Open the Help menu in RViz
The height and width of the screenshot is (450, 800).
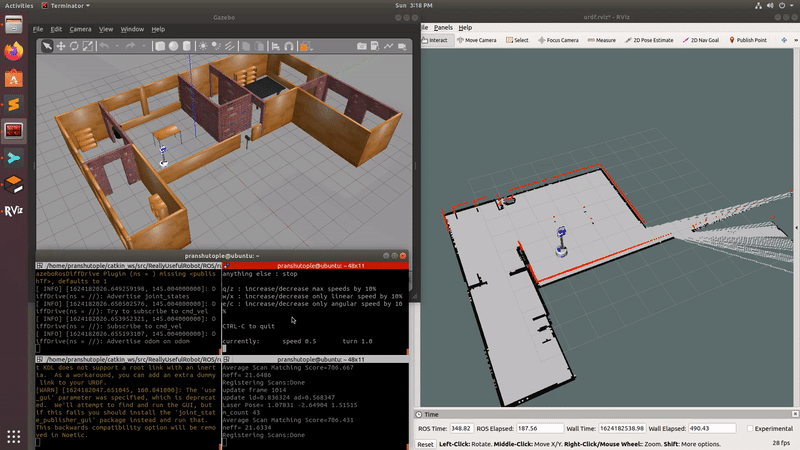465,28
